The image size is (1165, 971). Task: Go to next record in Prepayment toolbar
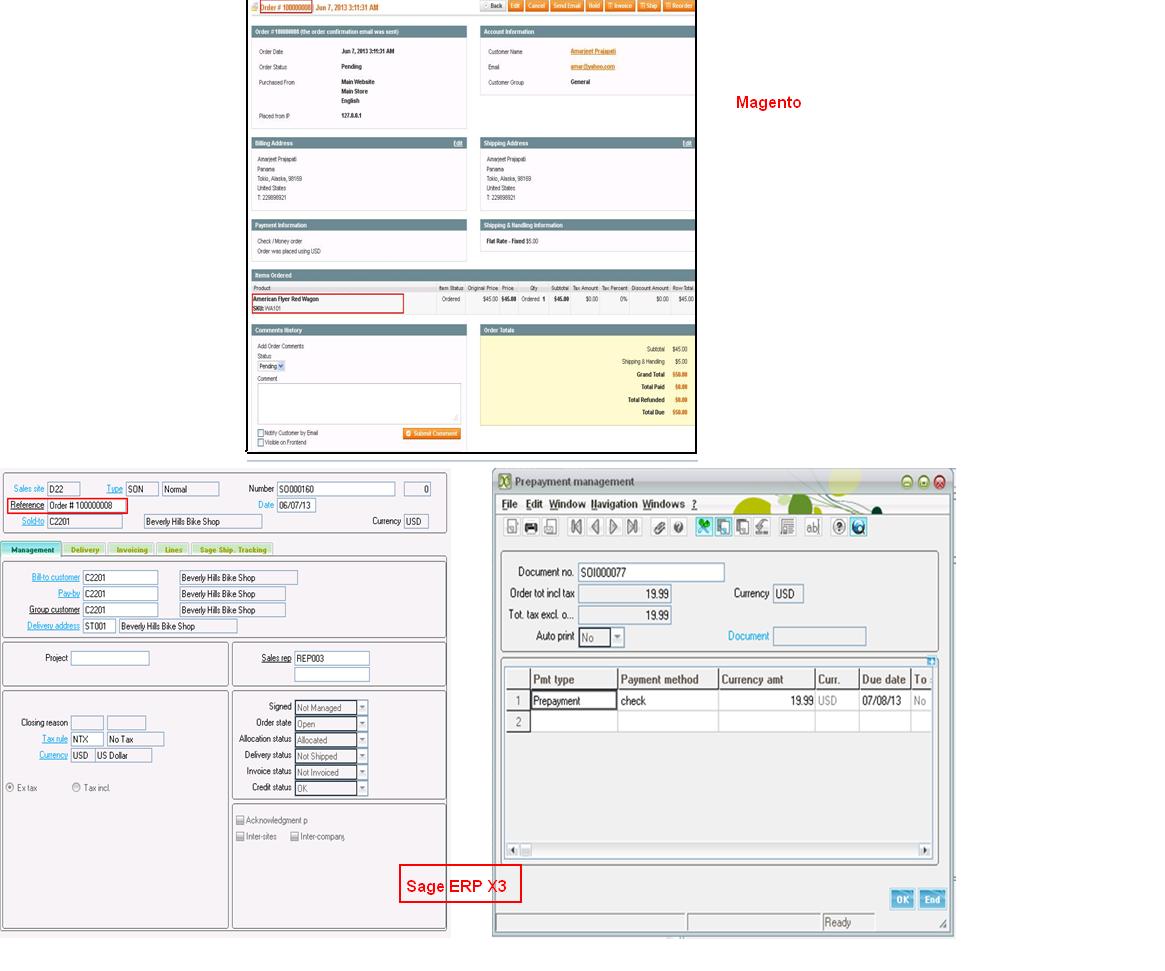pyautogui.click(x=613, y=527)
